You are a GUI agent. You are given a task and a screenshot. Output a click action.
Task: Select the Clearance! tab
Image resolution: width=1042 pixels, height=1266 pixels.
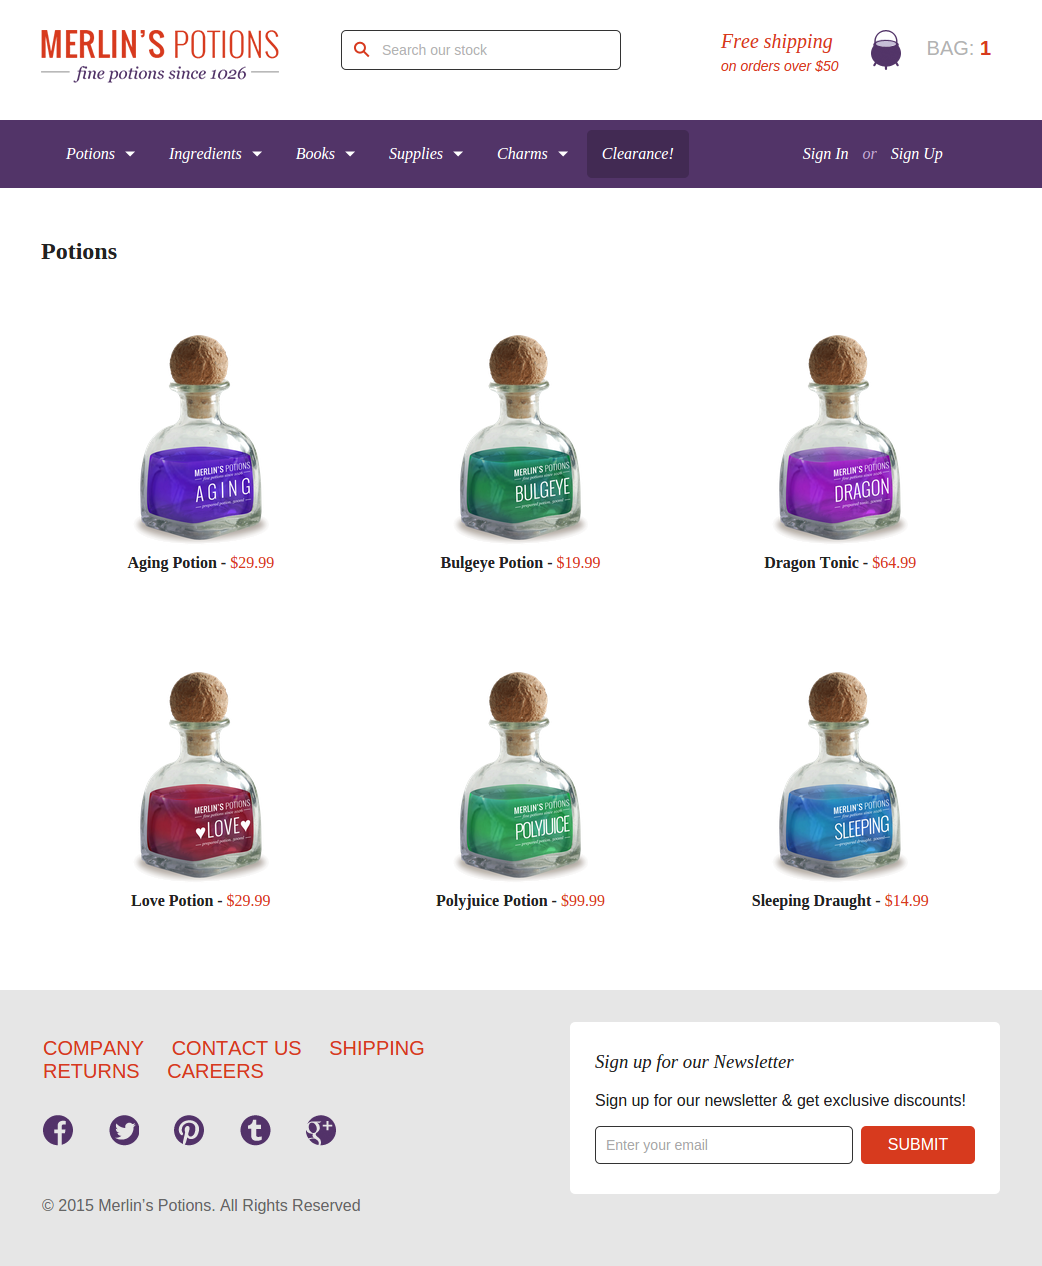tap(638, 154)
